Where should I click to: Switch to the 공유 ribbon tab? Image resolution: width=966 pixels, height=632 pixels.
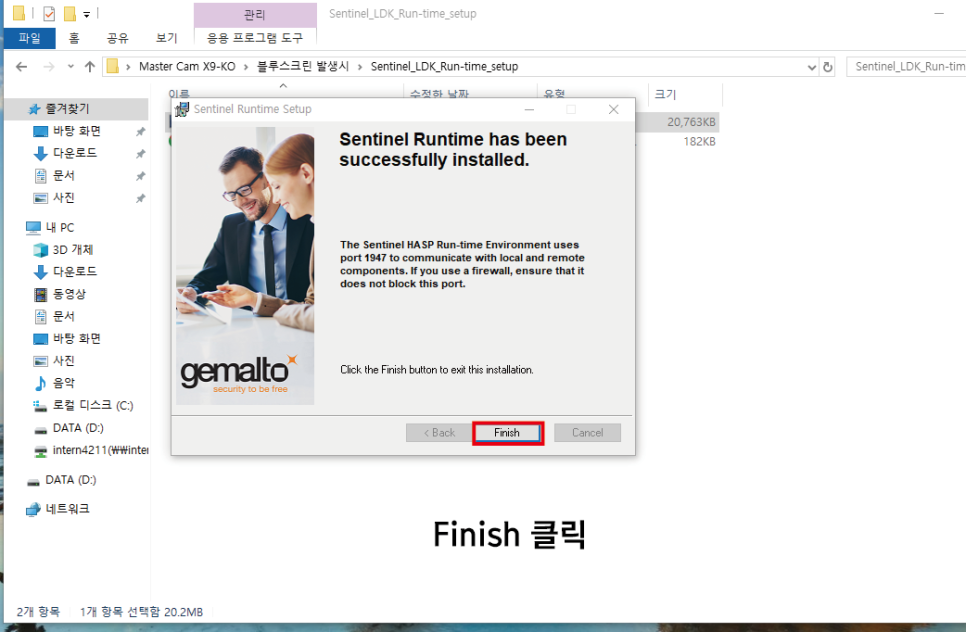(x=117, y=38)
